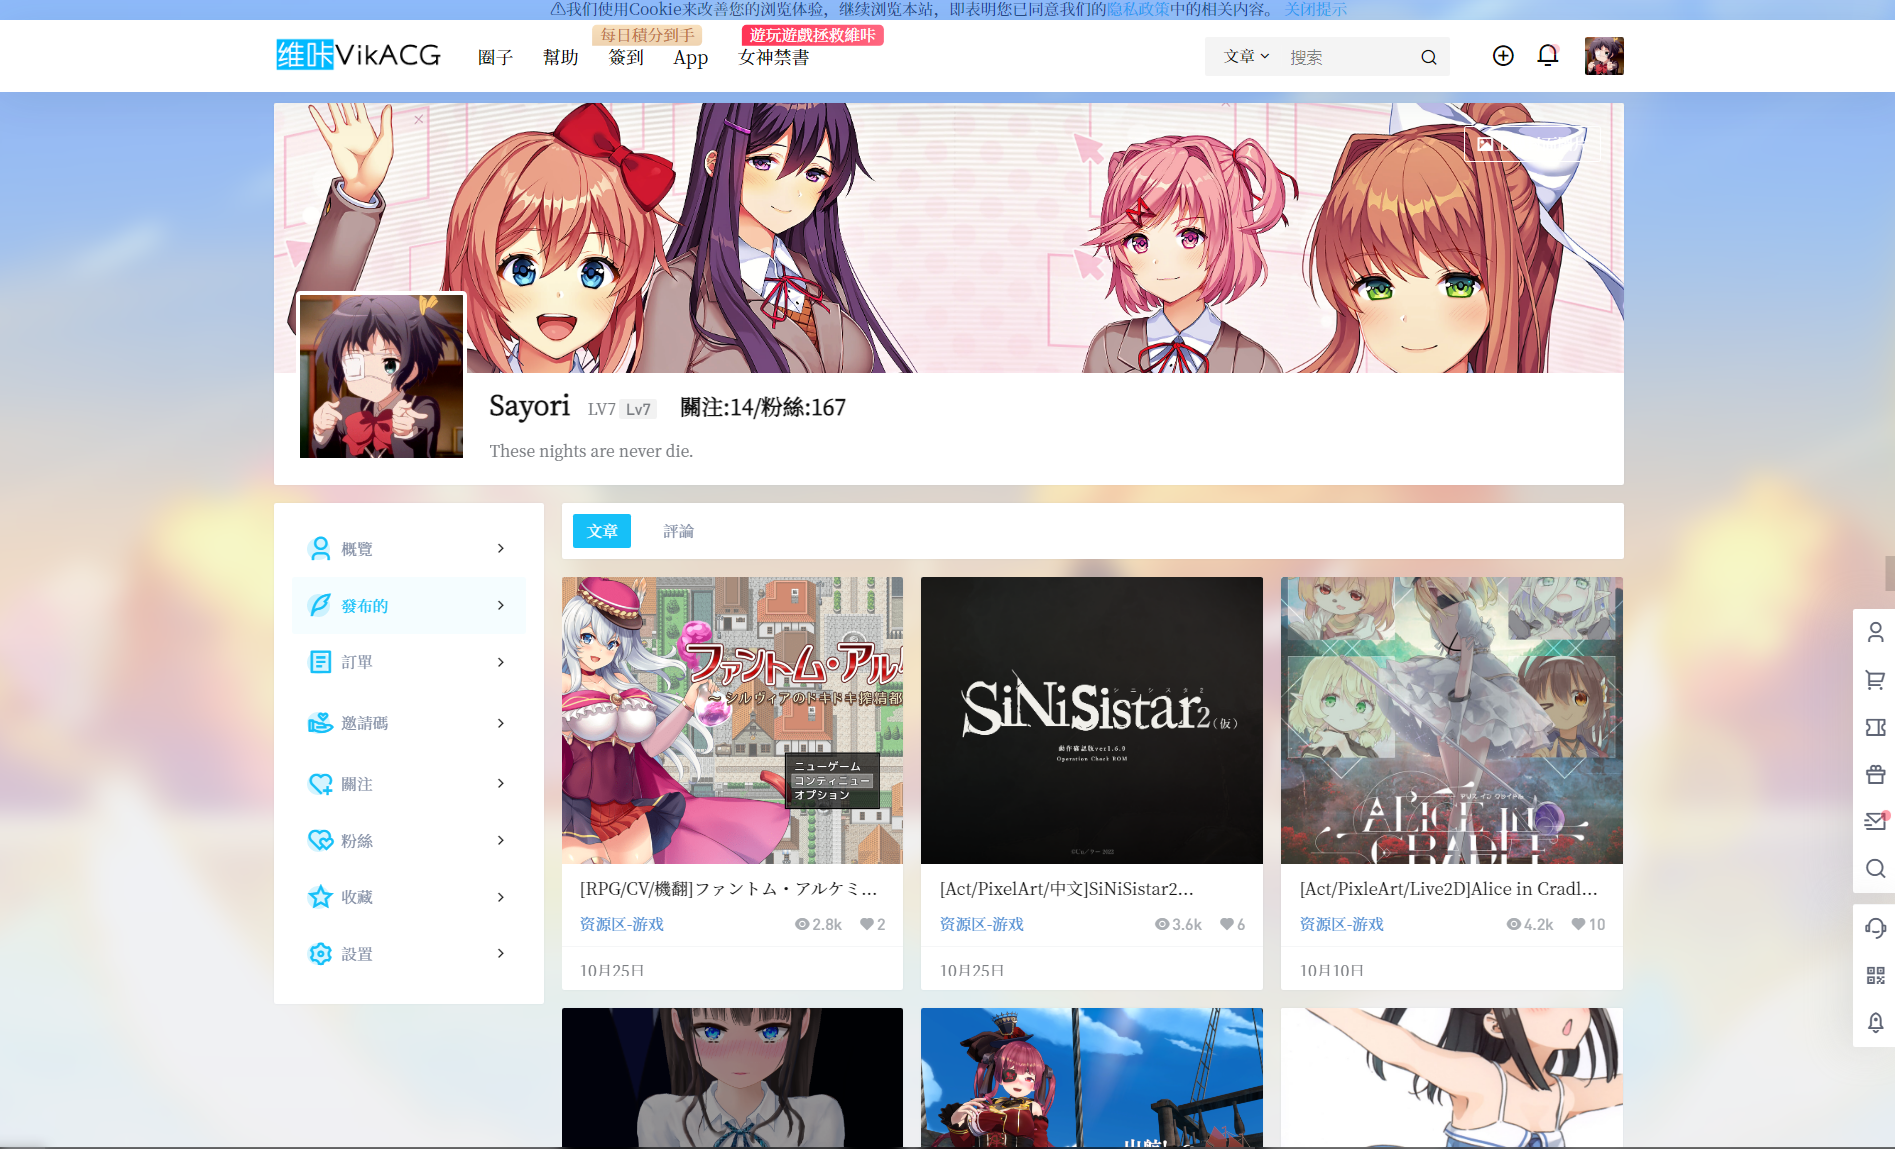1895x1149 pixels.
Task: Open the Alice in Cradle post title
Action: click(x=1449, y=889)
